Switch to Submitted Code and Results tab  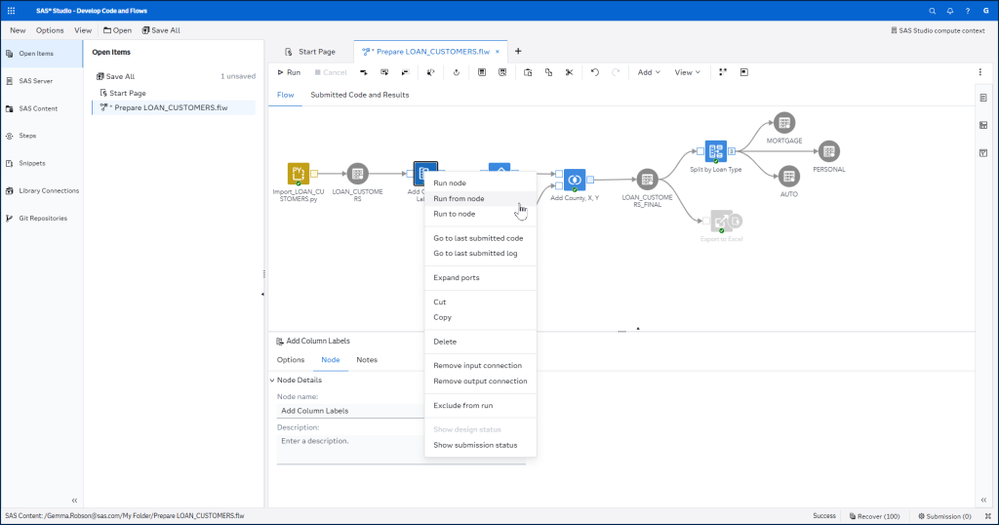359,95
